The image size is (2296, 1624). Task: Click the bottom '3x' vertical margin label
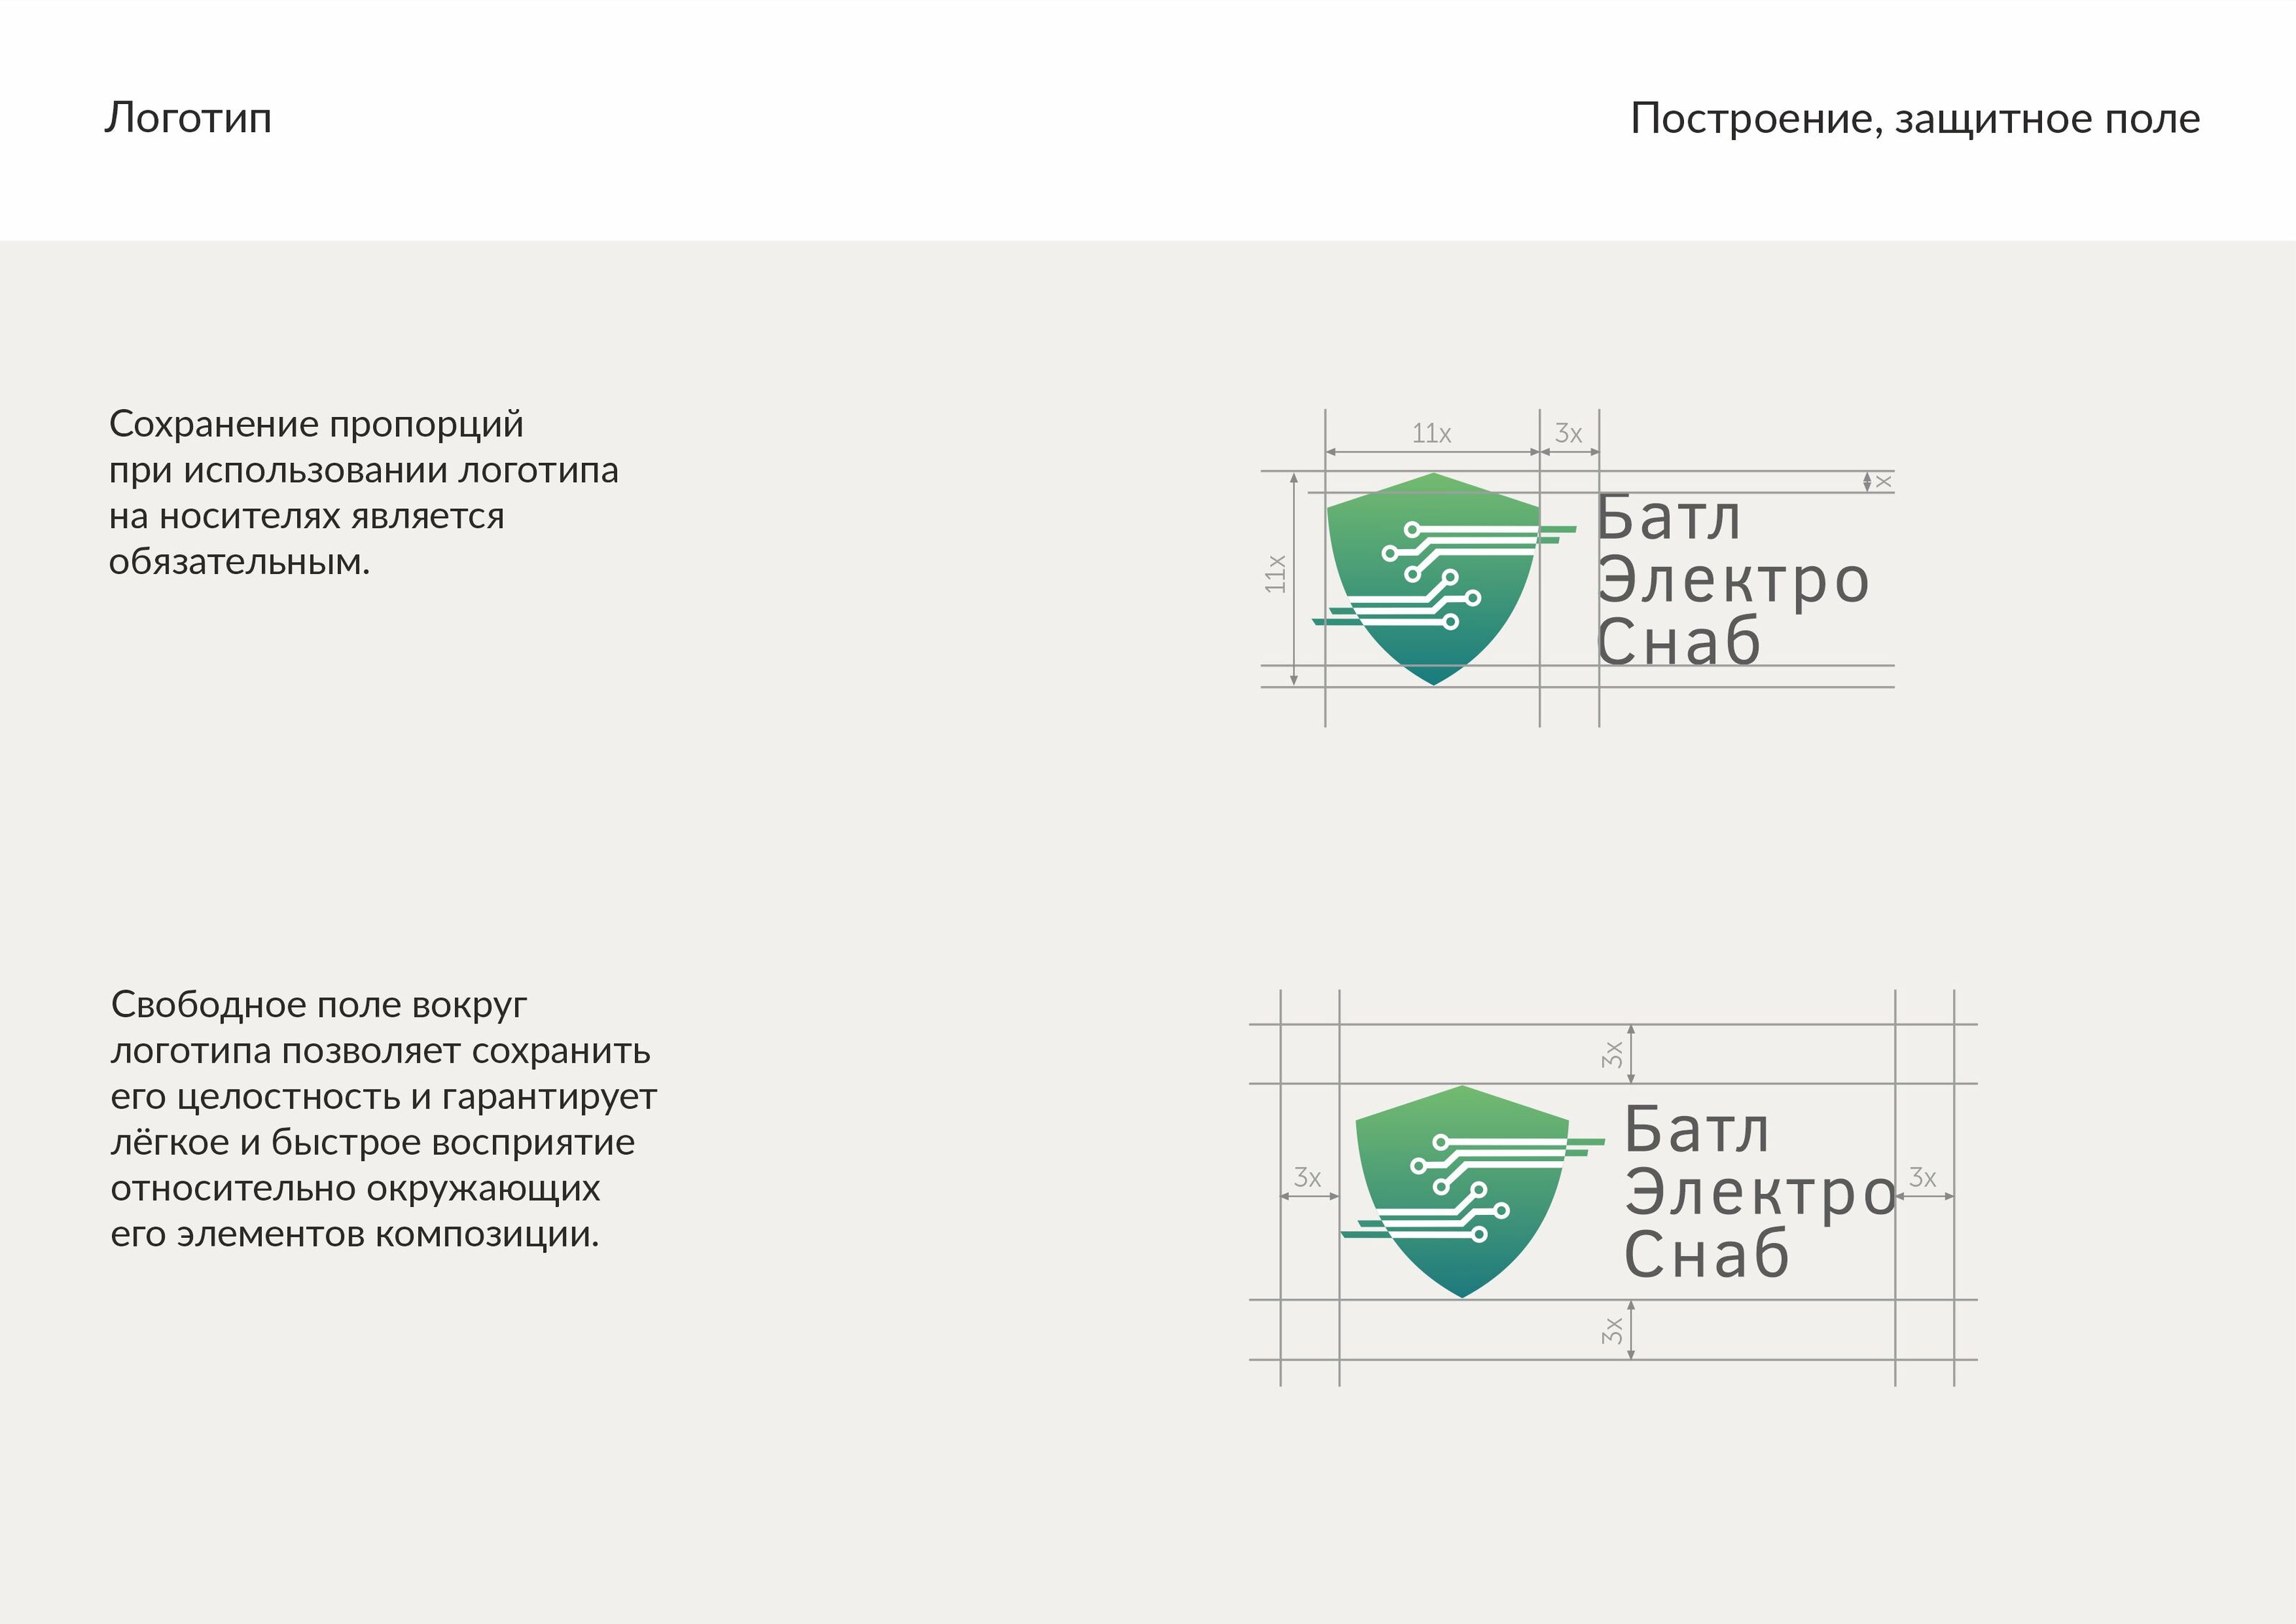(x=1612, y=1331)
